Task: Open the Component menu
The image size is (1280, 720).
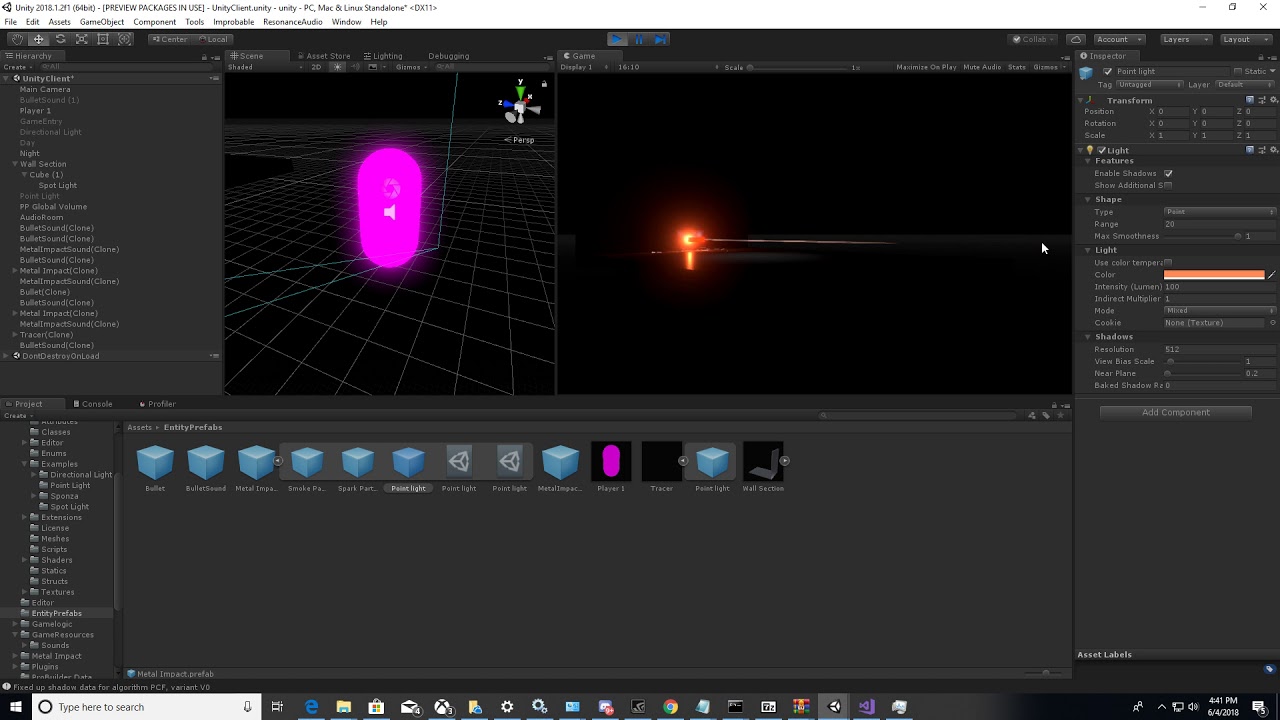Action: pos(154,22)
